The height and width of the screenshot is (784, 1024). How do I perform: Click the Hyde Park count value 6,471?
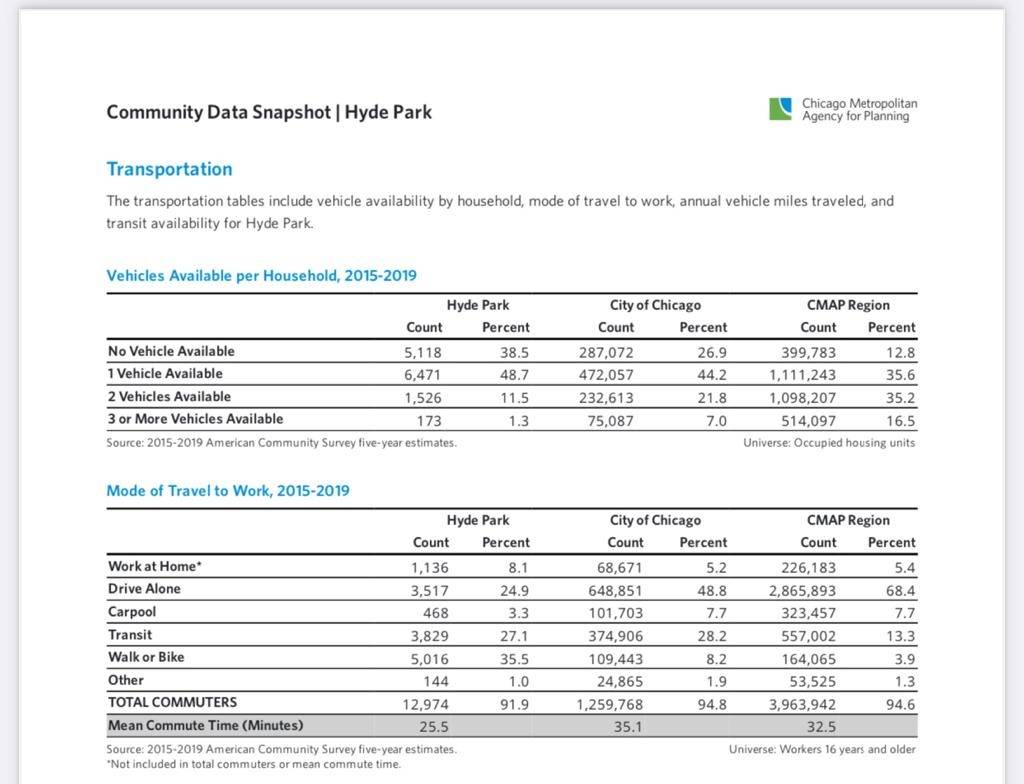[423, 375]
